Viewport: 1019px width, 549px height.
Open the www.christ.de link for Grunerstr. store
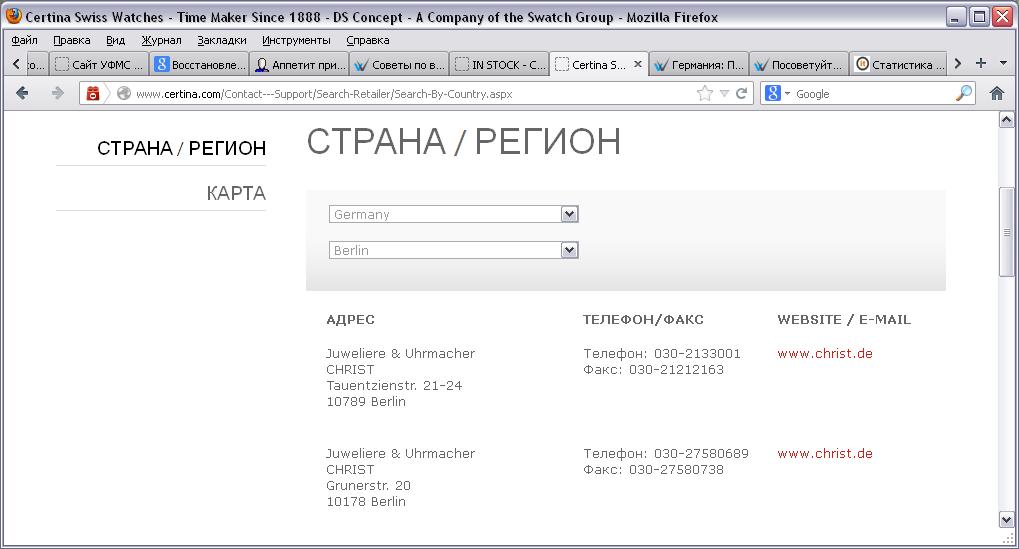coord(824,453)
